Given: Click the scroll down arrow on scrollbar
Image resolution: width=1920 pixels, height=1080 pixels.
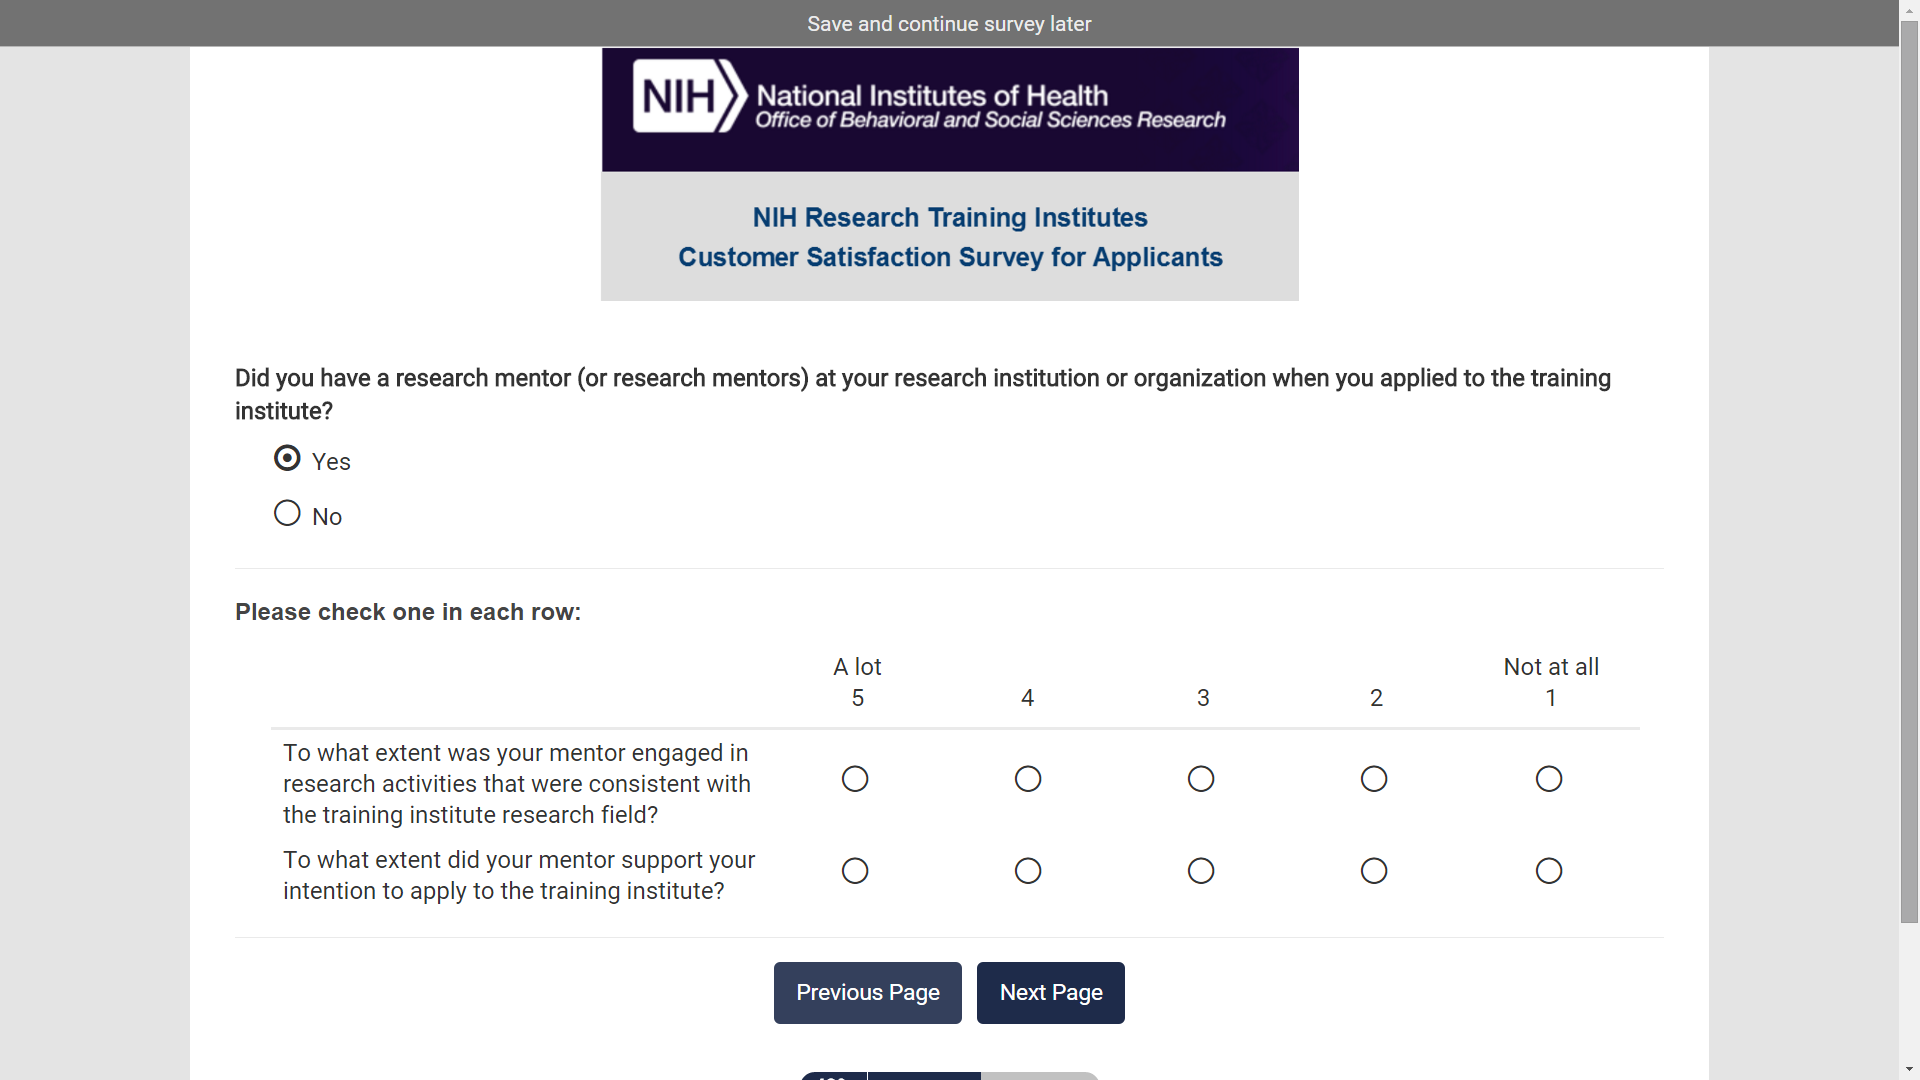Looking at the screenshot, I should [x=1909, y=1070].
